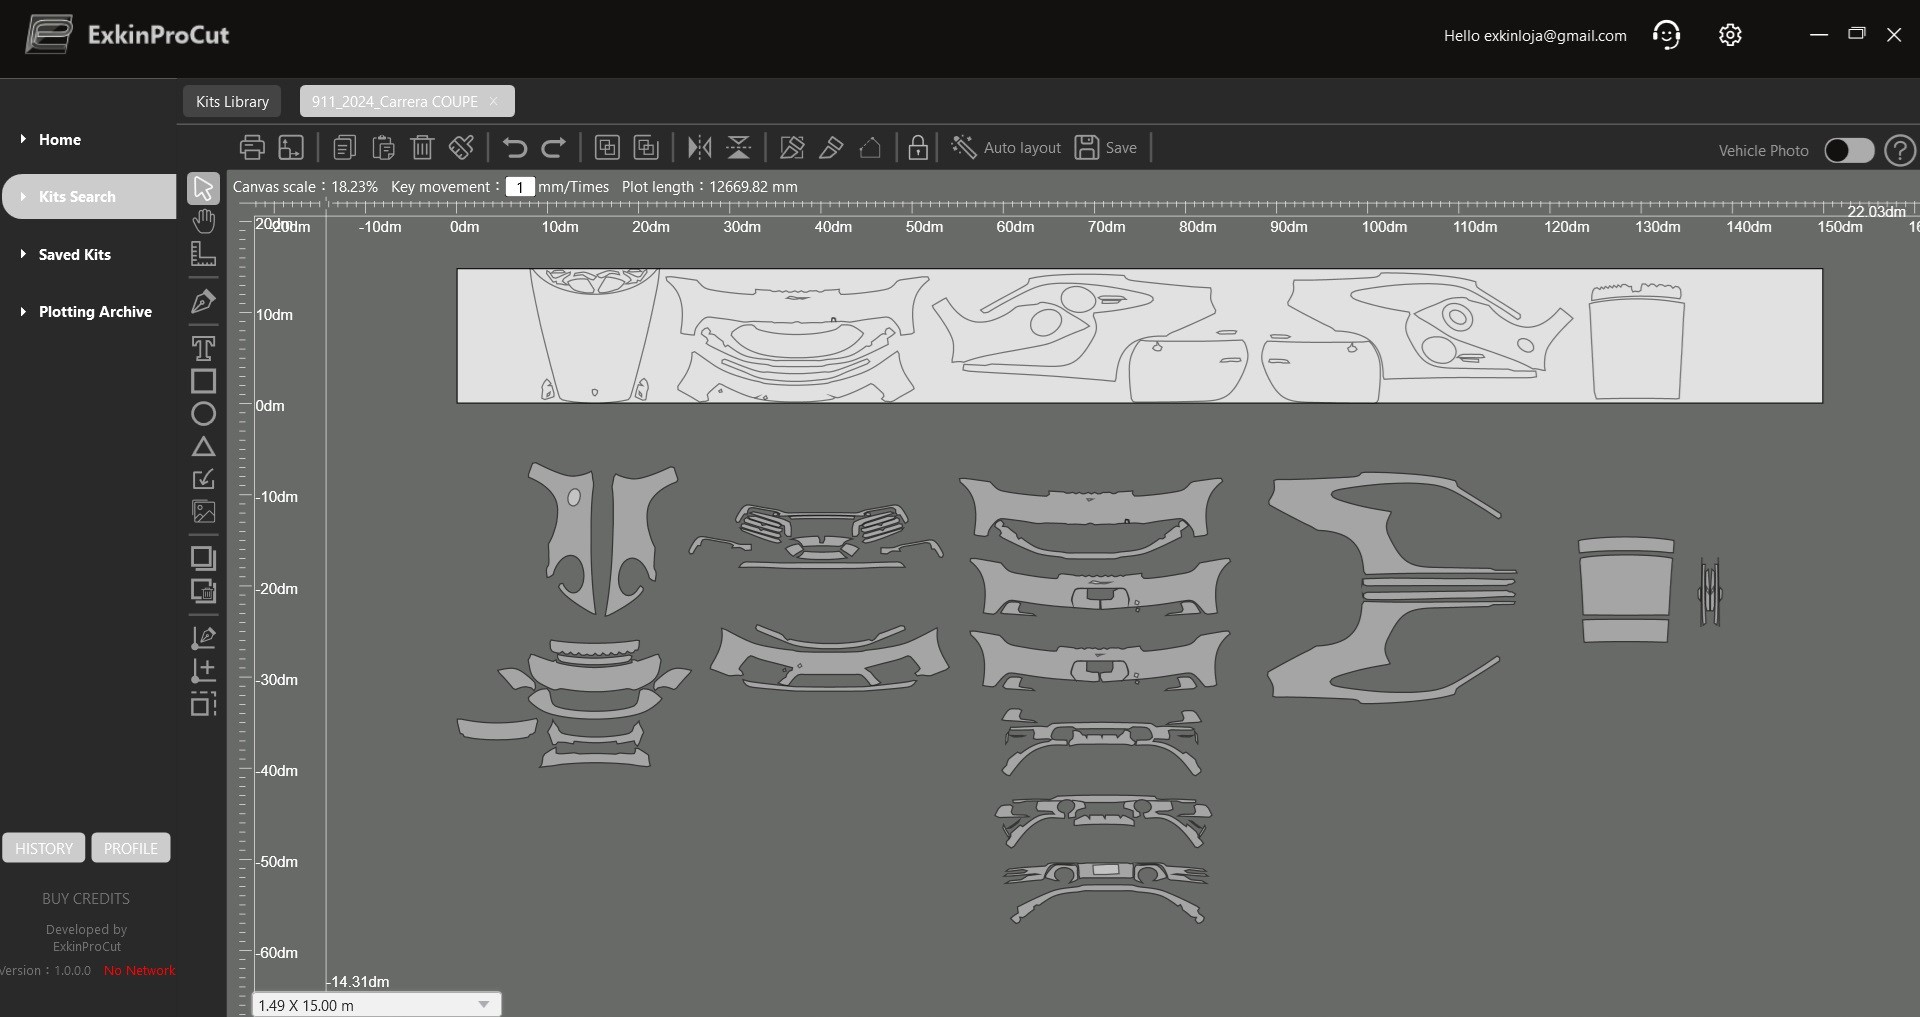Click the lock icon in toolbar

(x=918, y=148)
